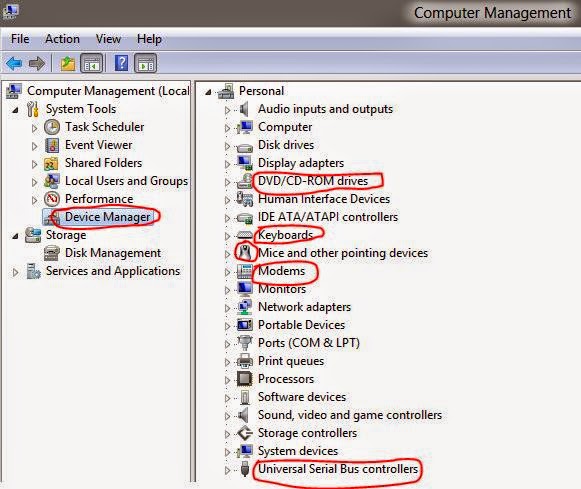Expand the Disk drives category
Screen dimensions: 581x489
pos(227,146)
